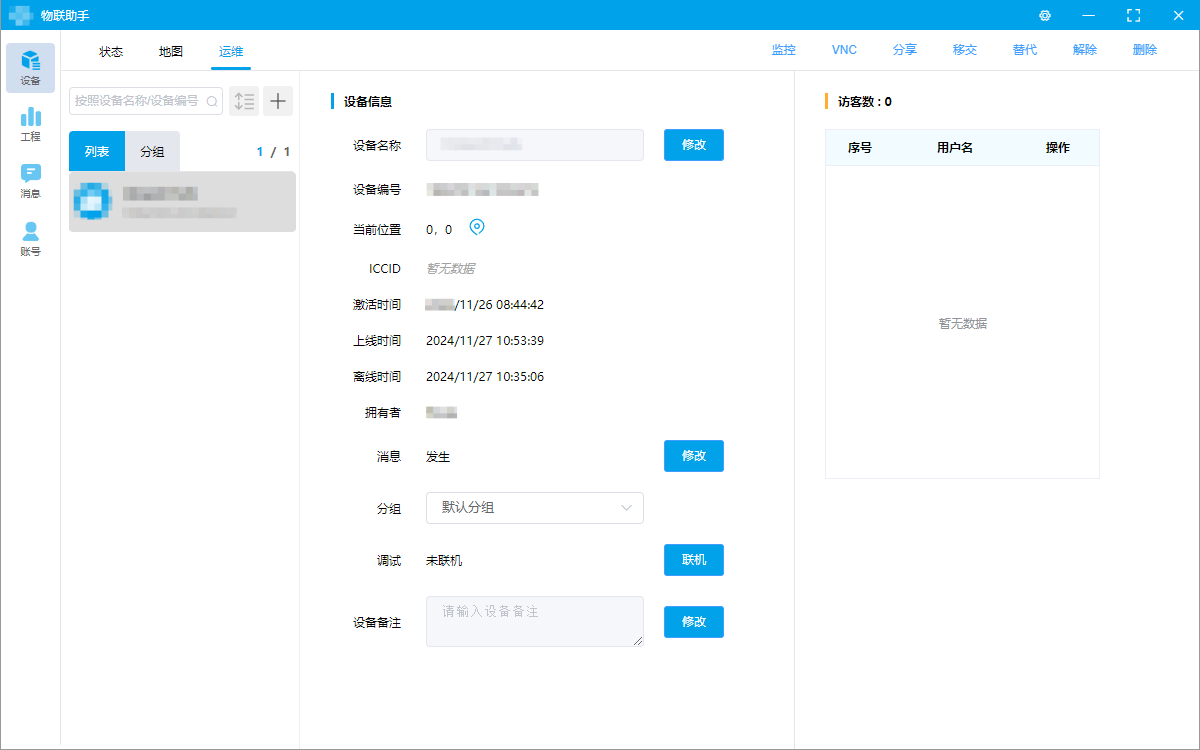Image resolution: width=1200 pixels, height=750 pixels.
Task: Click the search magnifier icon in device search
Action: (x=212, y=101)
